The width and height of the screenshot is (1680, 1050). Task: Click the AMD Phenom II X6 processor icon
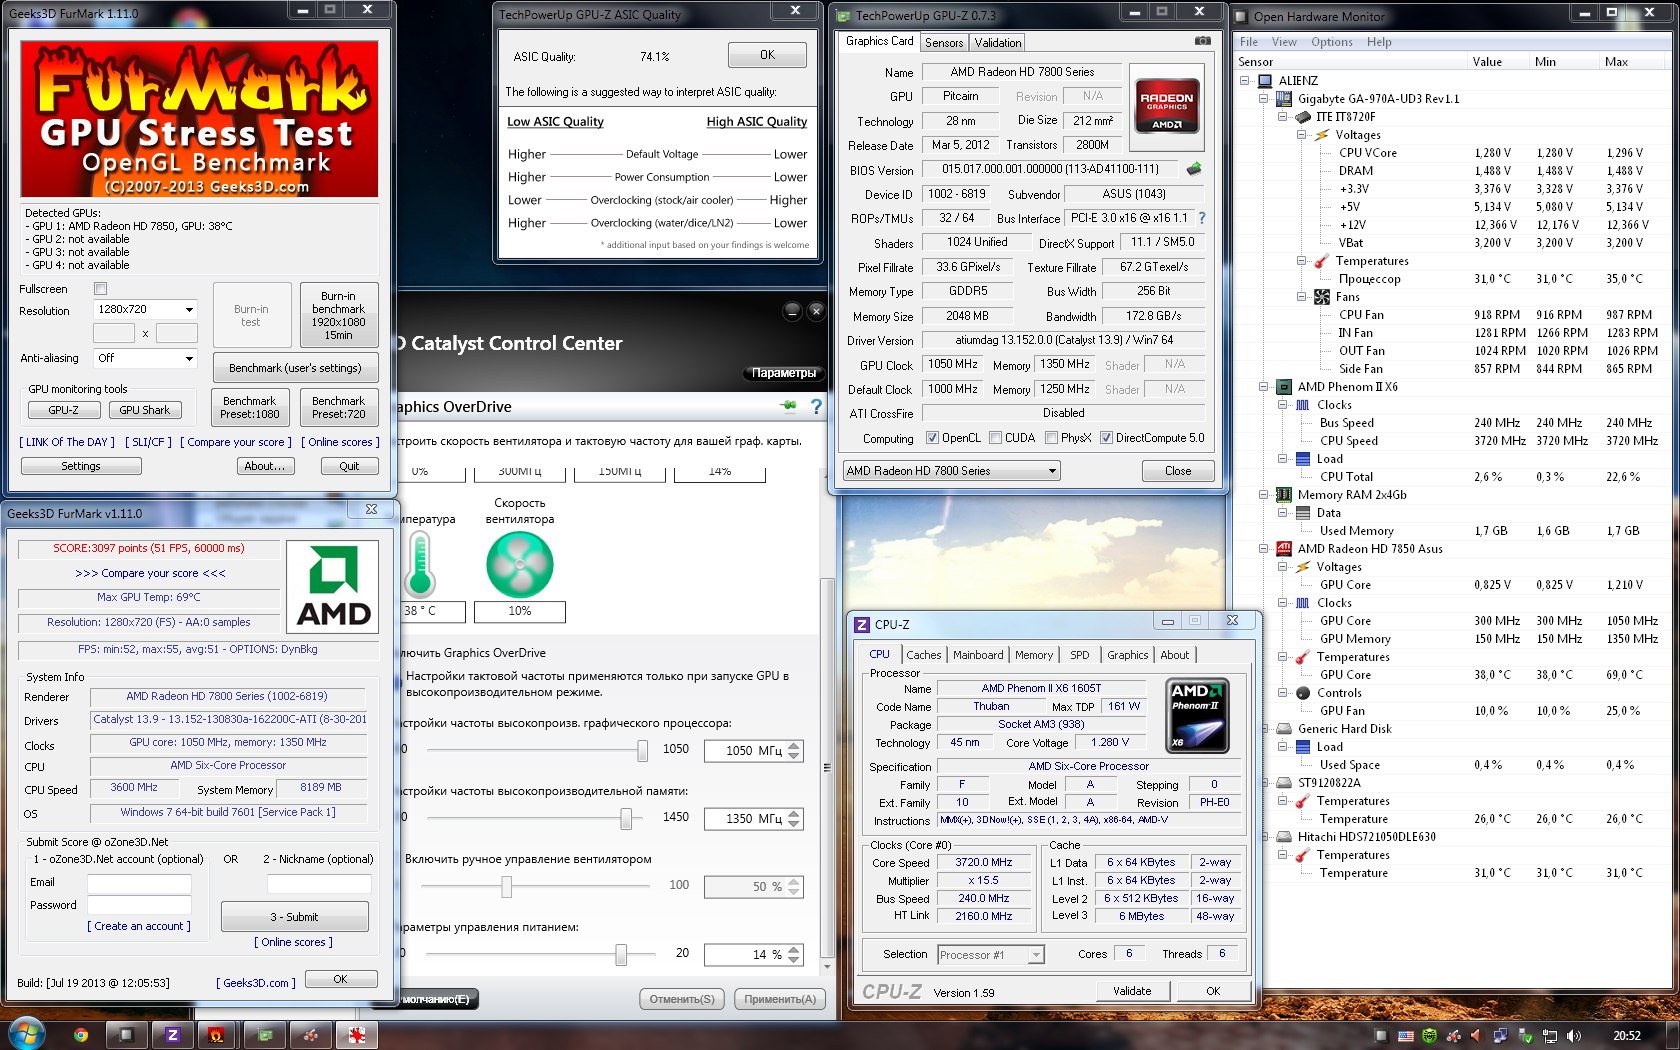pos(1284,387)
